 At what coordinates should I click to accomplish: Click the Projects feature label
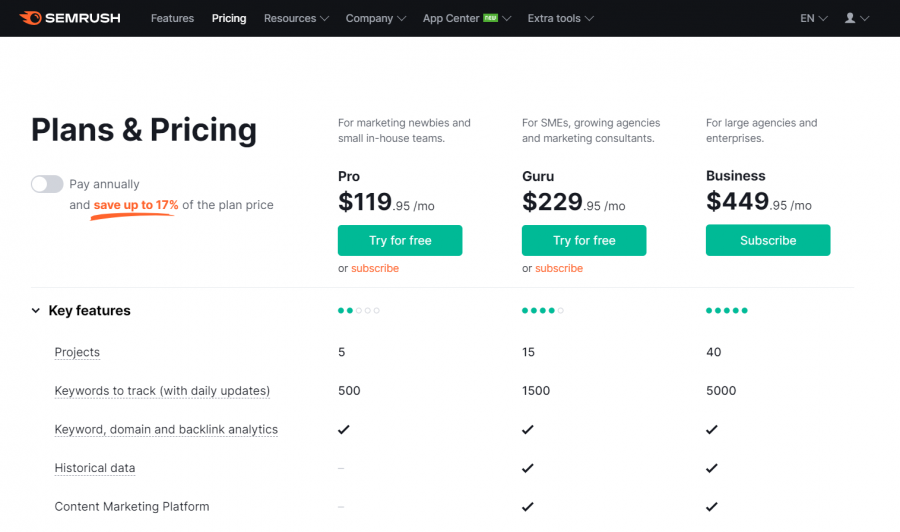[x=77, y=352]
